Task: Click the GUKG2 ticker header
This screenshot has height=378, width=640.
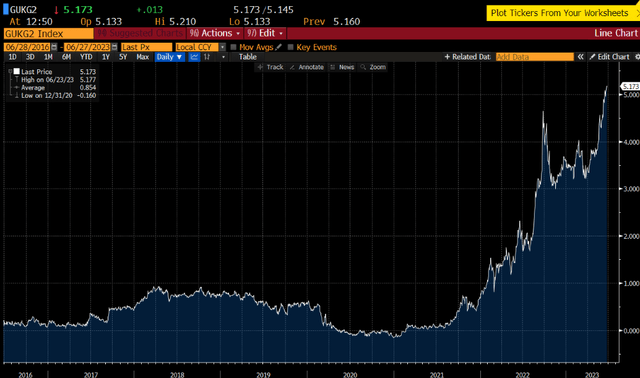Action: point(23,9)
